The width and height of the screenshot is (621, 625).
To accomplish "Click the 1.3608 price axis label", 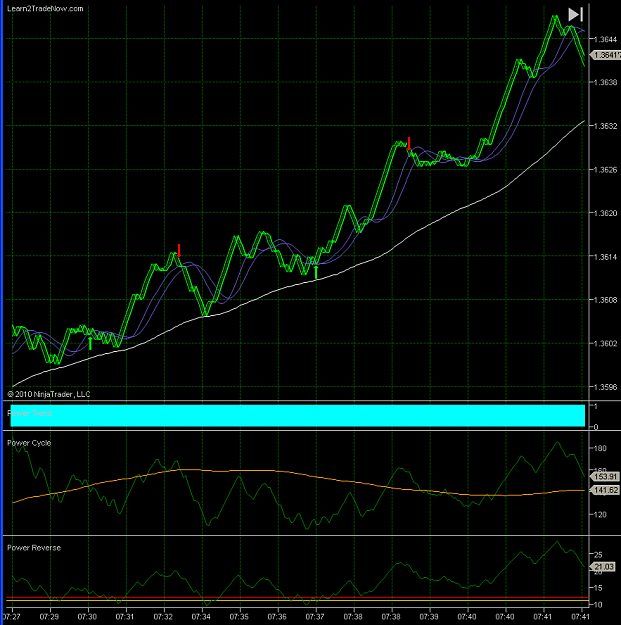I will pyautogui.click(x=605, y=300).
